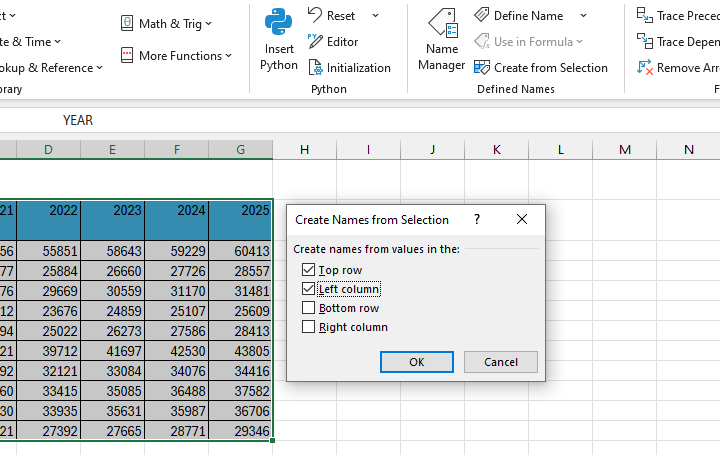
Task: Open help in Create Names dialog
Action: coord(477,219)
